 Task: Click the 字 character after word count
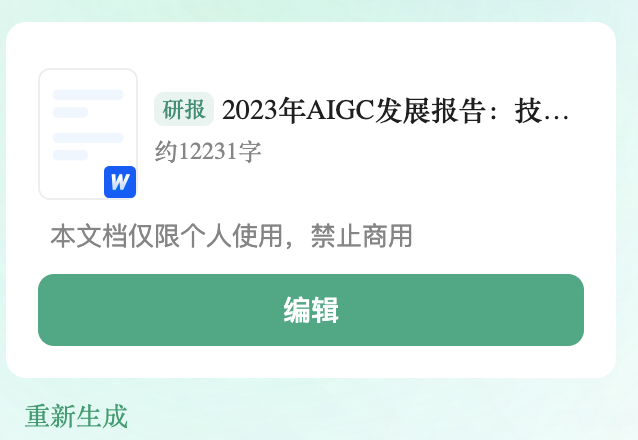(250, 152)
